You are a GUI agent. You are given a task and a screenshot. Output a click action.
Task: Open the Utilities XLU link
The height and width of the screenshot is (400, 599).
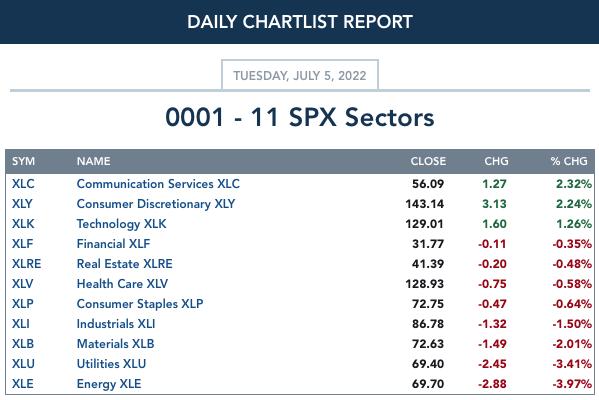click(x=111, y=364)
